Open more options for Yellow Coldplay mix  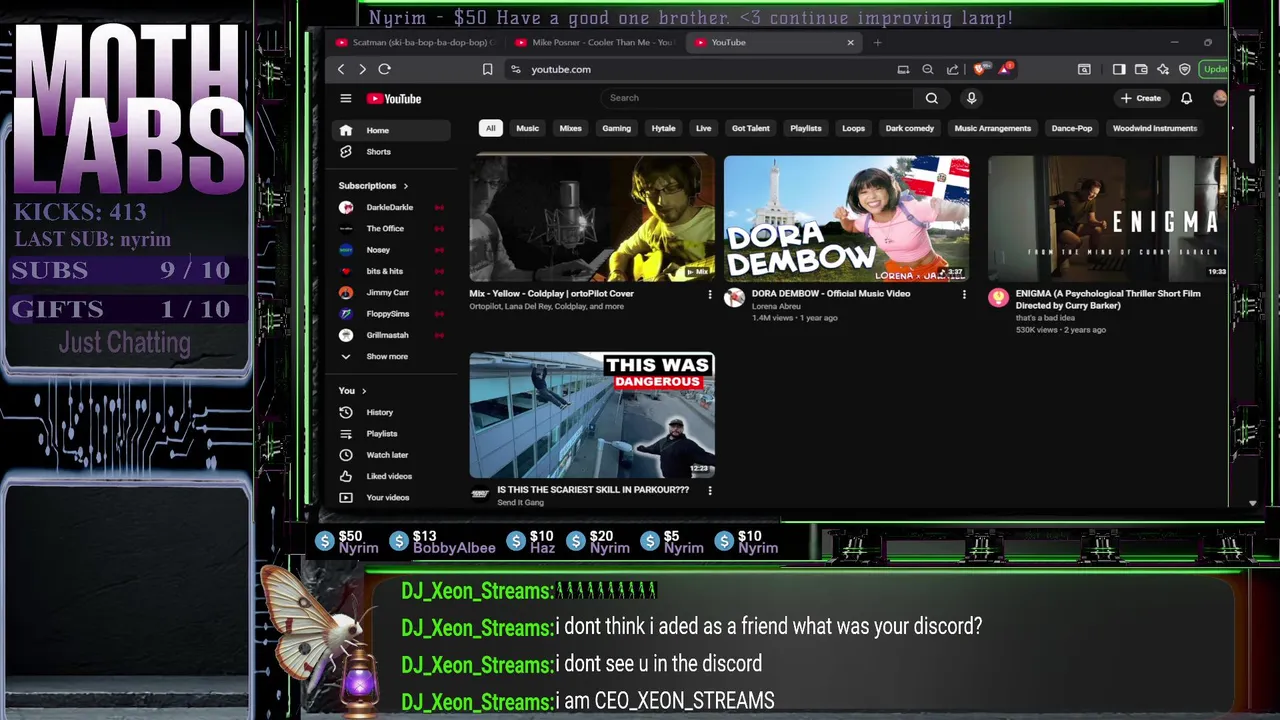click(x=710, y=294)
